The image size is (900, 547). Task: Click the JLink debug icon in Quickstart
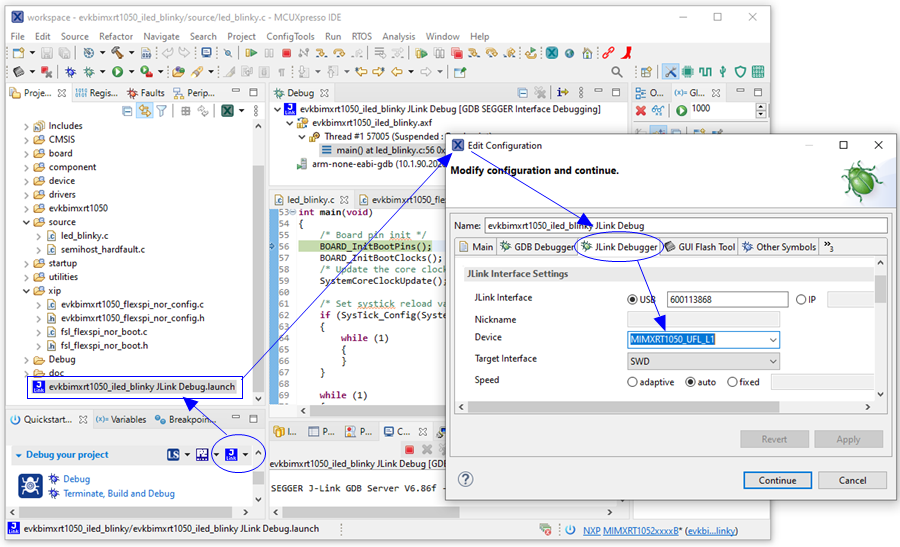point(231,455)
